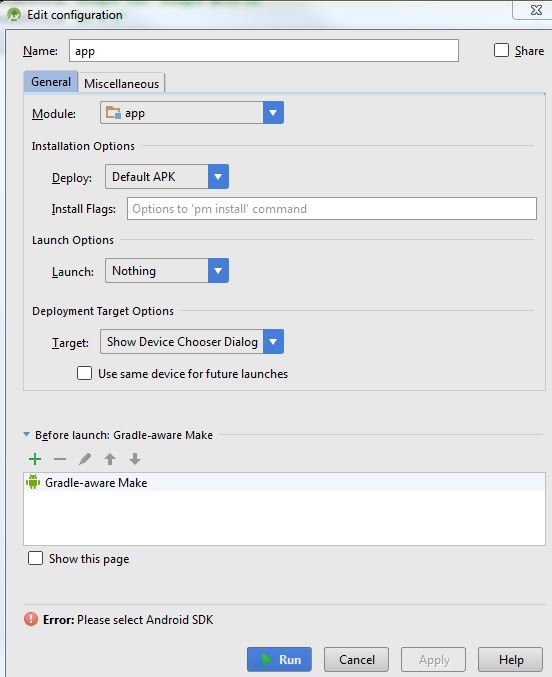Switch to the Miscellaneous tab
The image size is (552, 677).
(x=121, y=83)
